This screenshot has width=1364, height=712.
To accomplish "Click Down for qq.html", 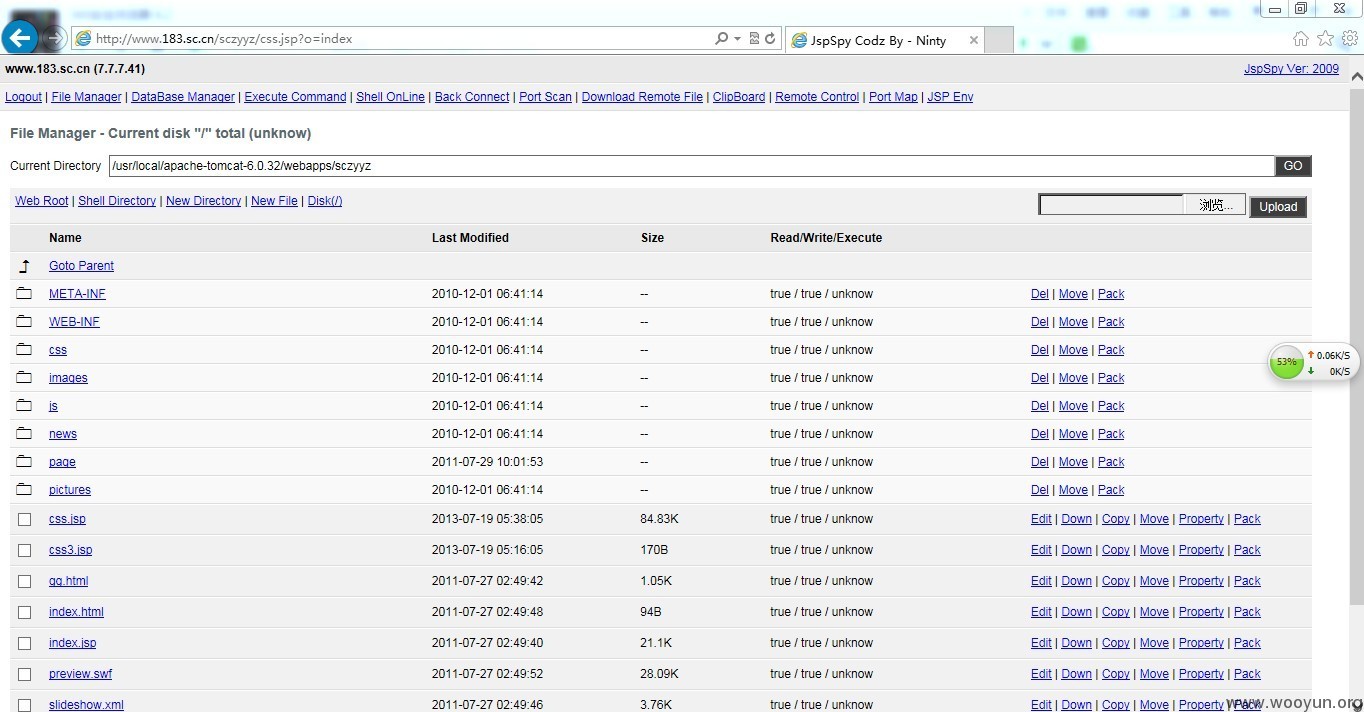I will point(1076,581).
